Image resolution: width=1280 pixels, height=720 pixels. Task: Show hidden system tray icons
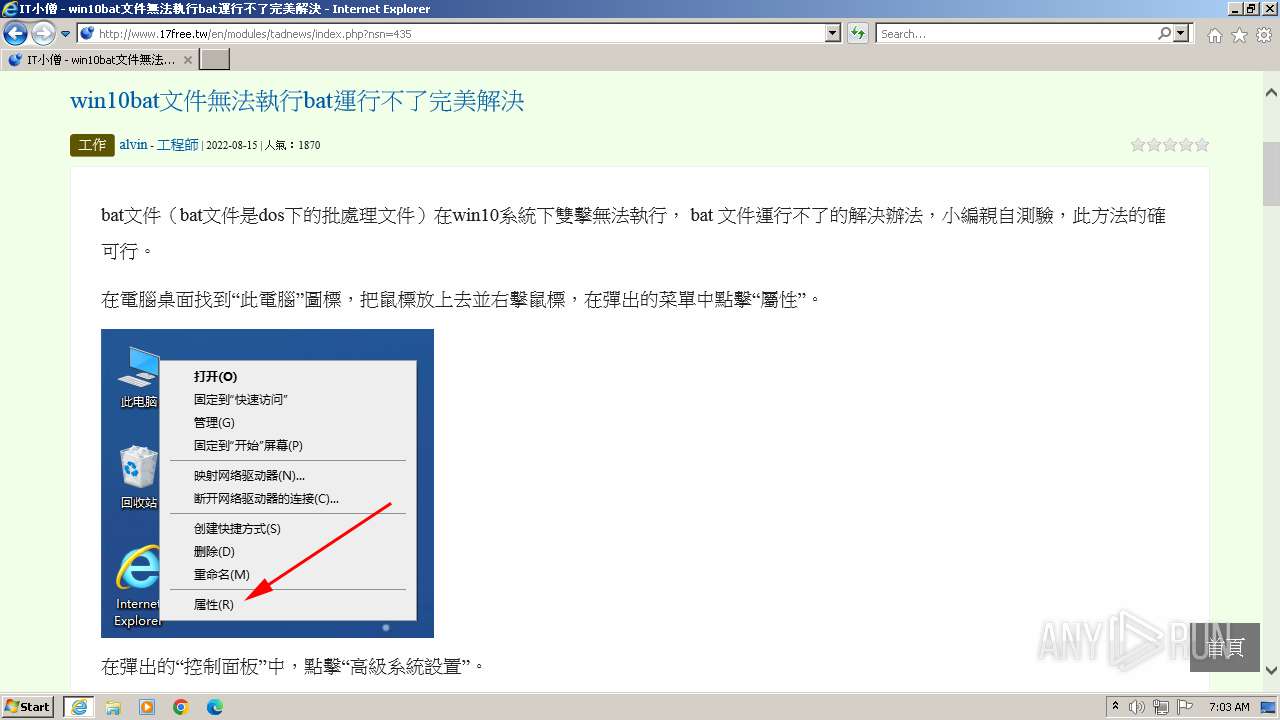pyautogui.click(x=1115, y=707)
